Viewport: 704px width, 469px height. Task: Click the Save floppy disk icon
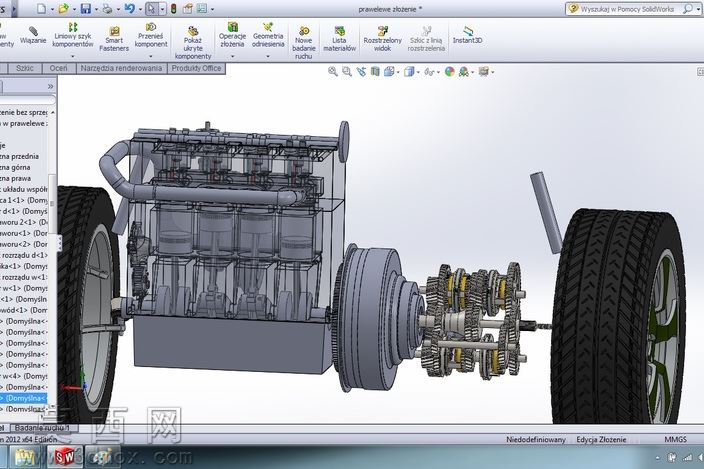pos(86,9)
